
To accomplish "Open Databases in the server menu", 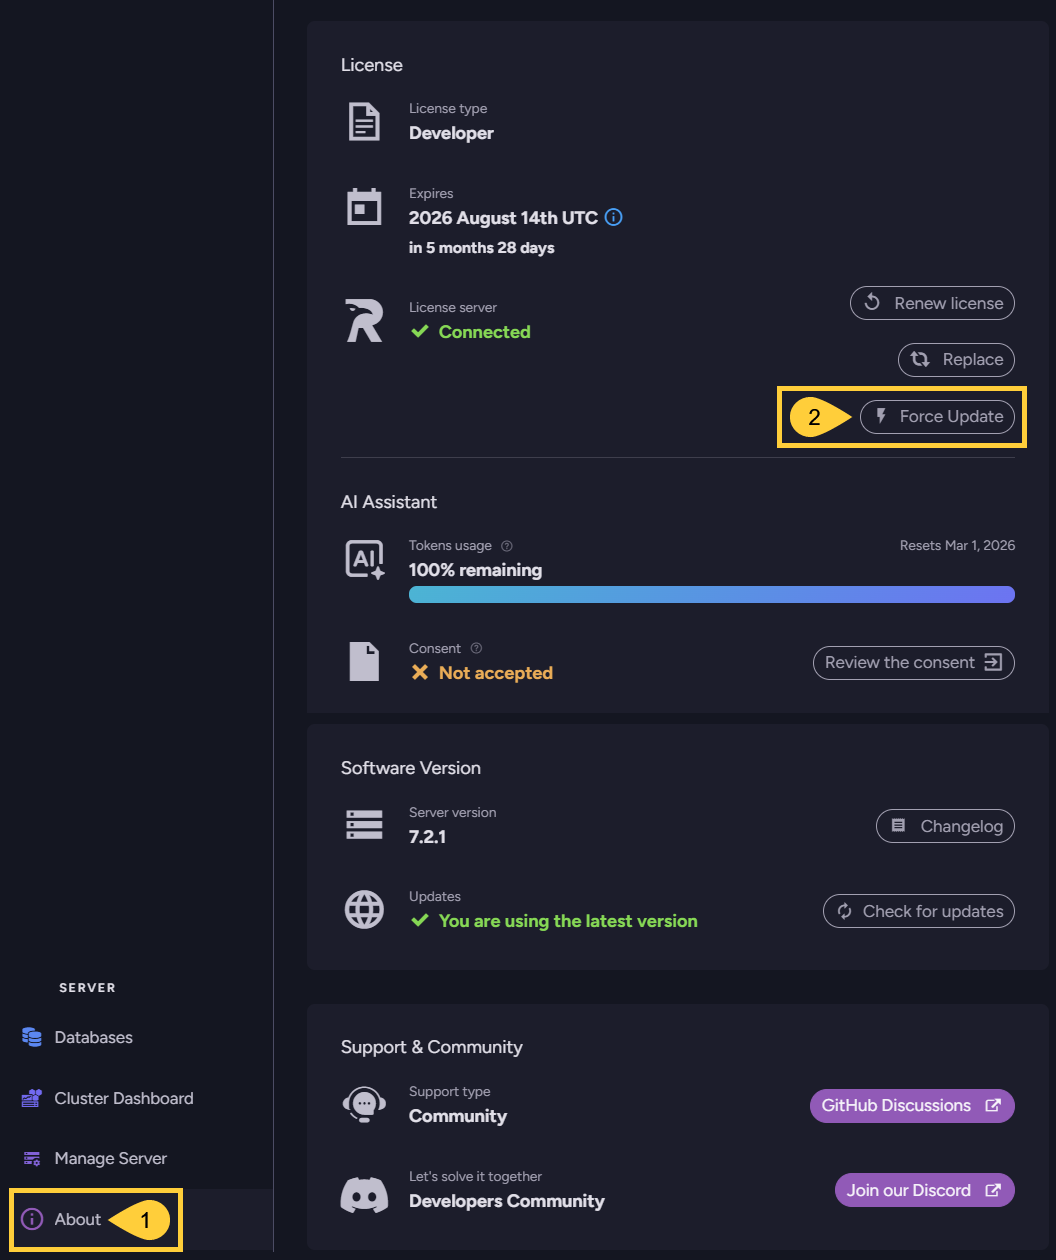I will pyautogui.click(x=93, y=1037).
